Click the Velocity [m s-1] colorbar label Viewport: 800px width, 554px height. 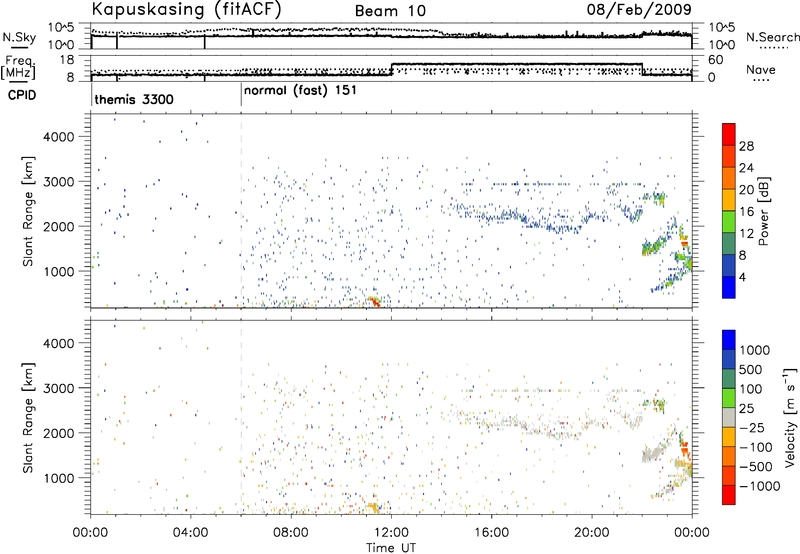click(x=790, y=417)
